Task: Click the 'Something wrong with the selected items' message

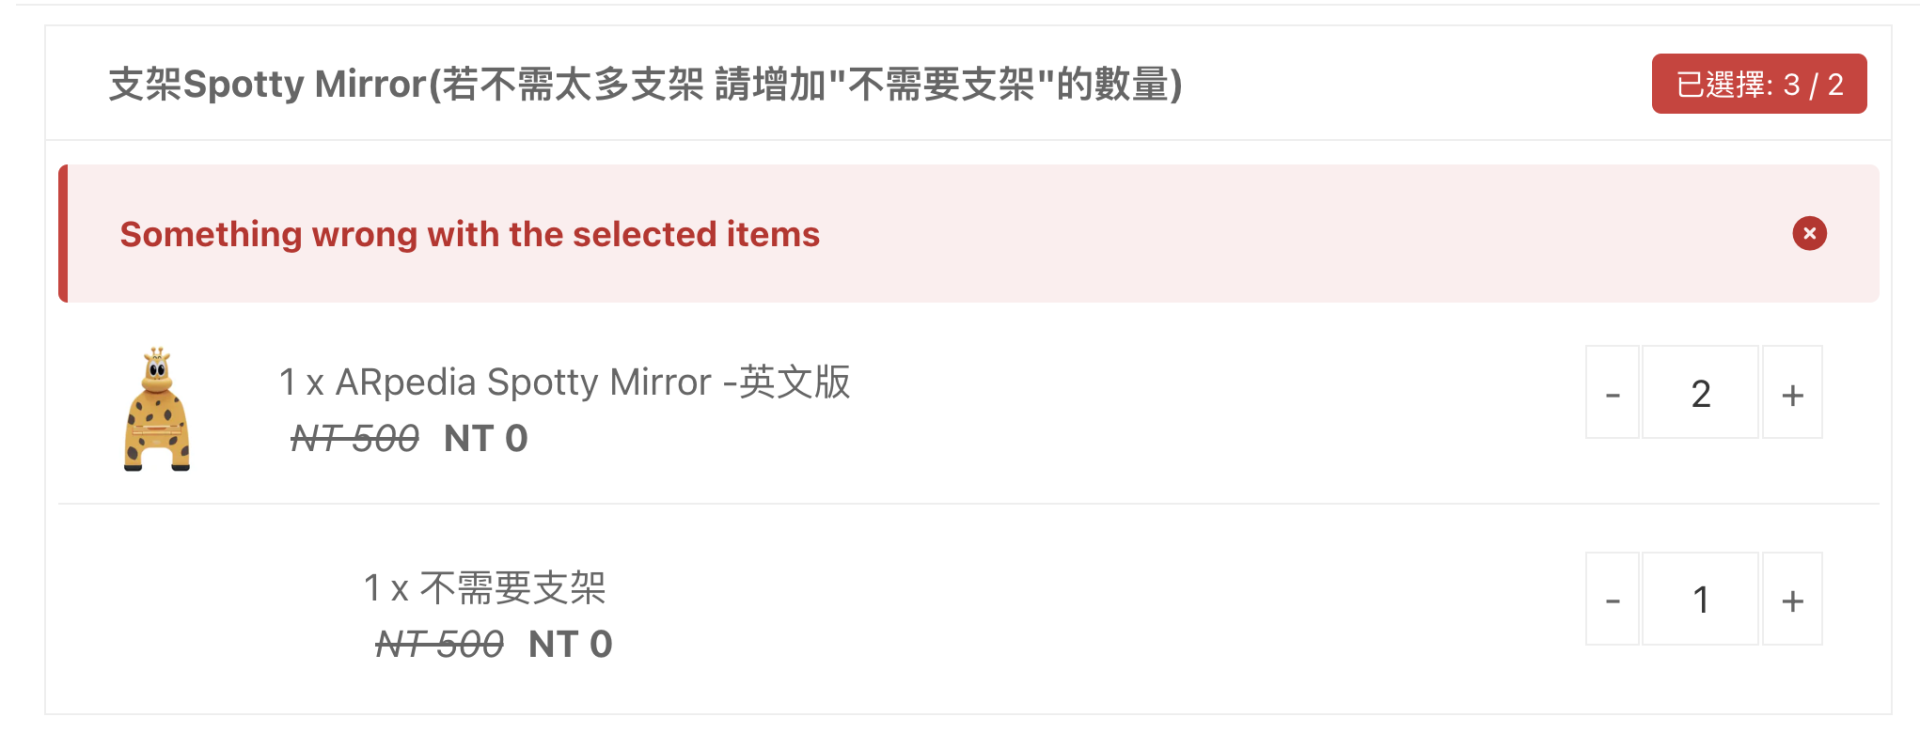Action: tap(470, 234)
